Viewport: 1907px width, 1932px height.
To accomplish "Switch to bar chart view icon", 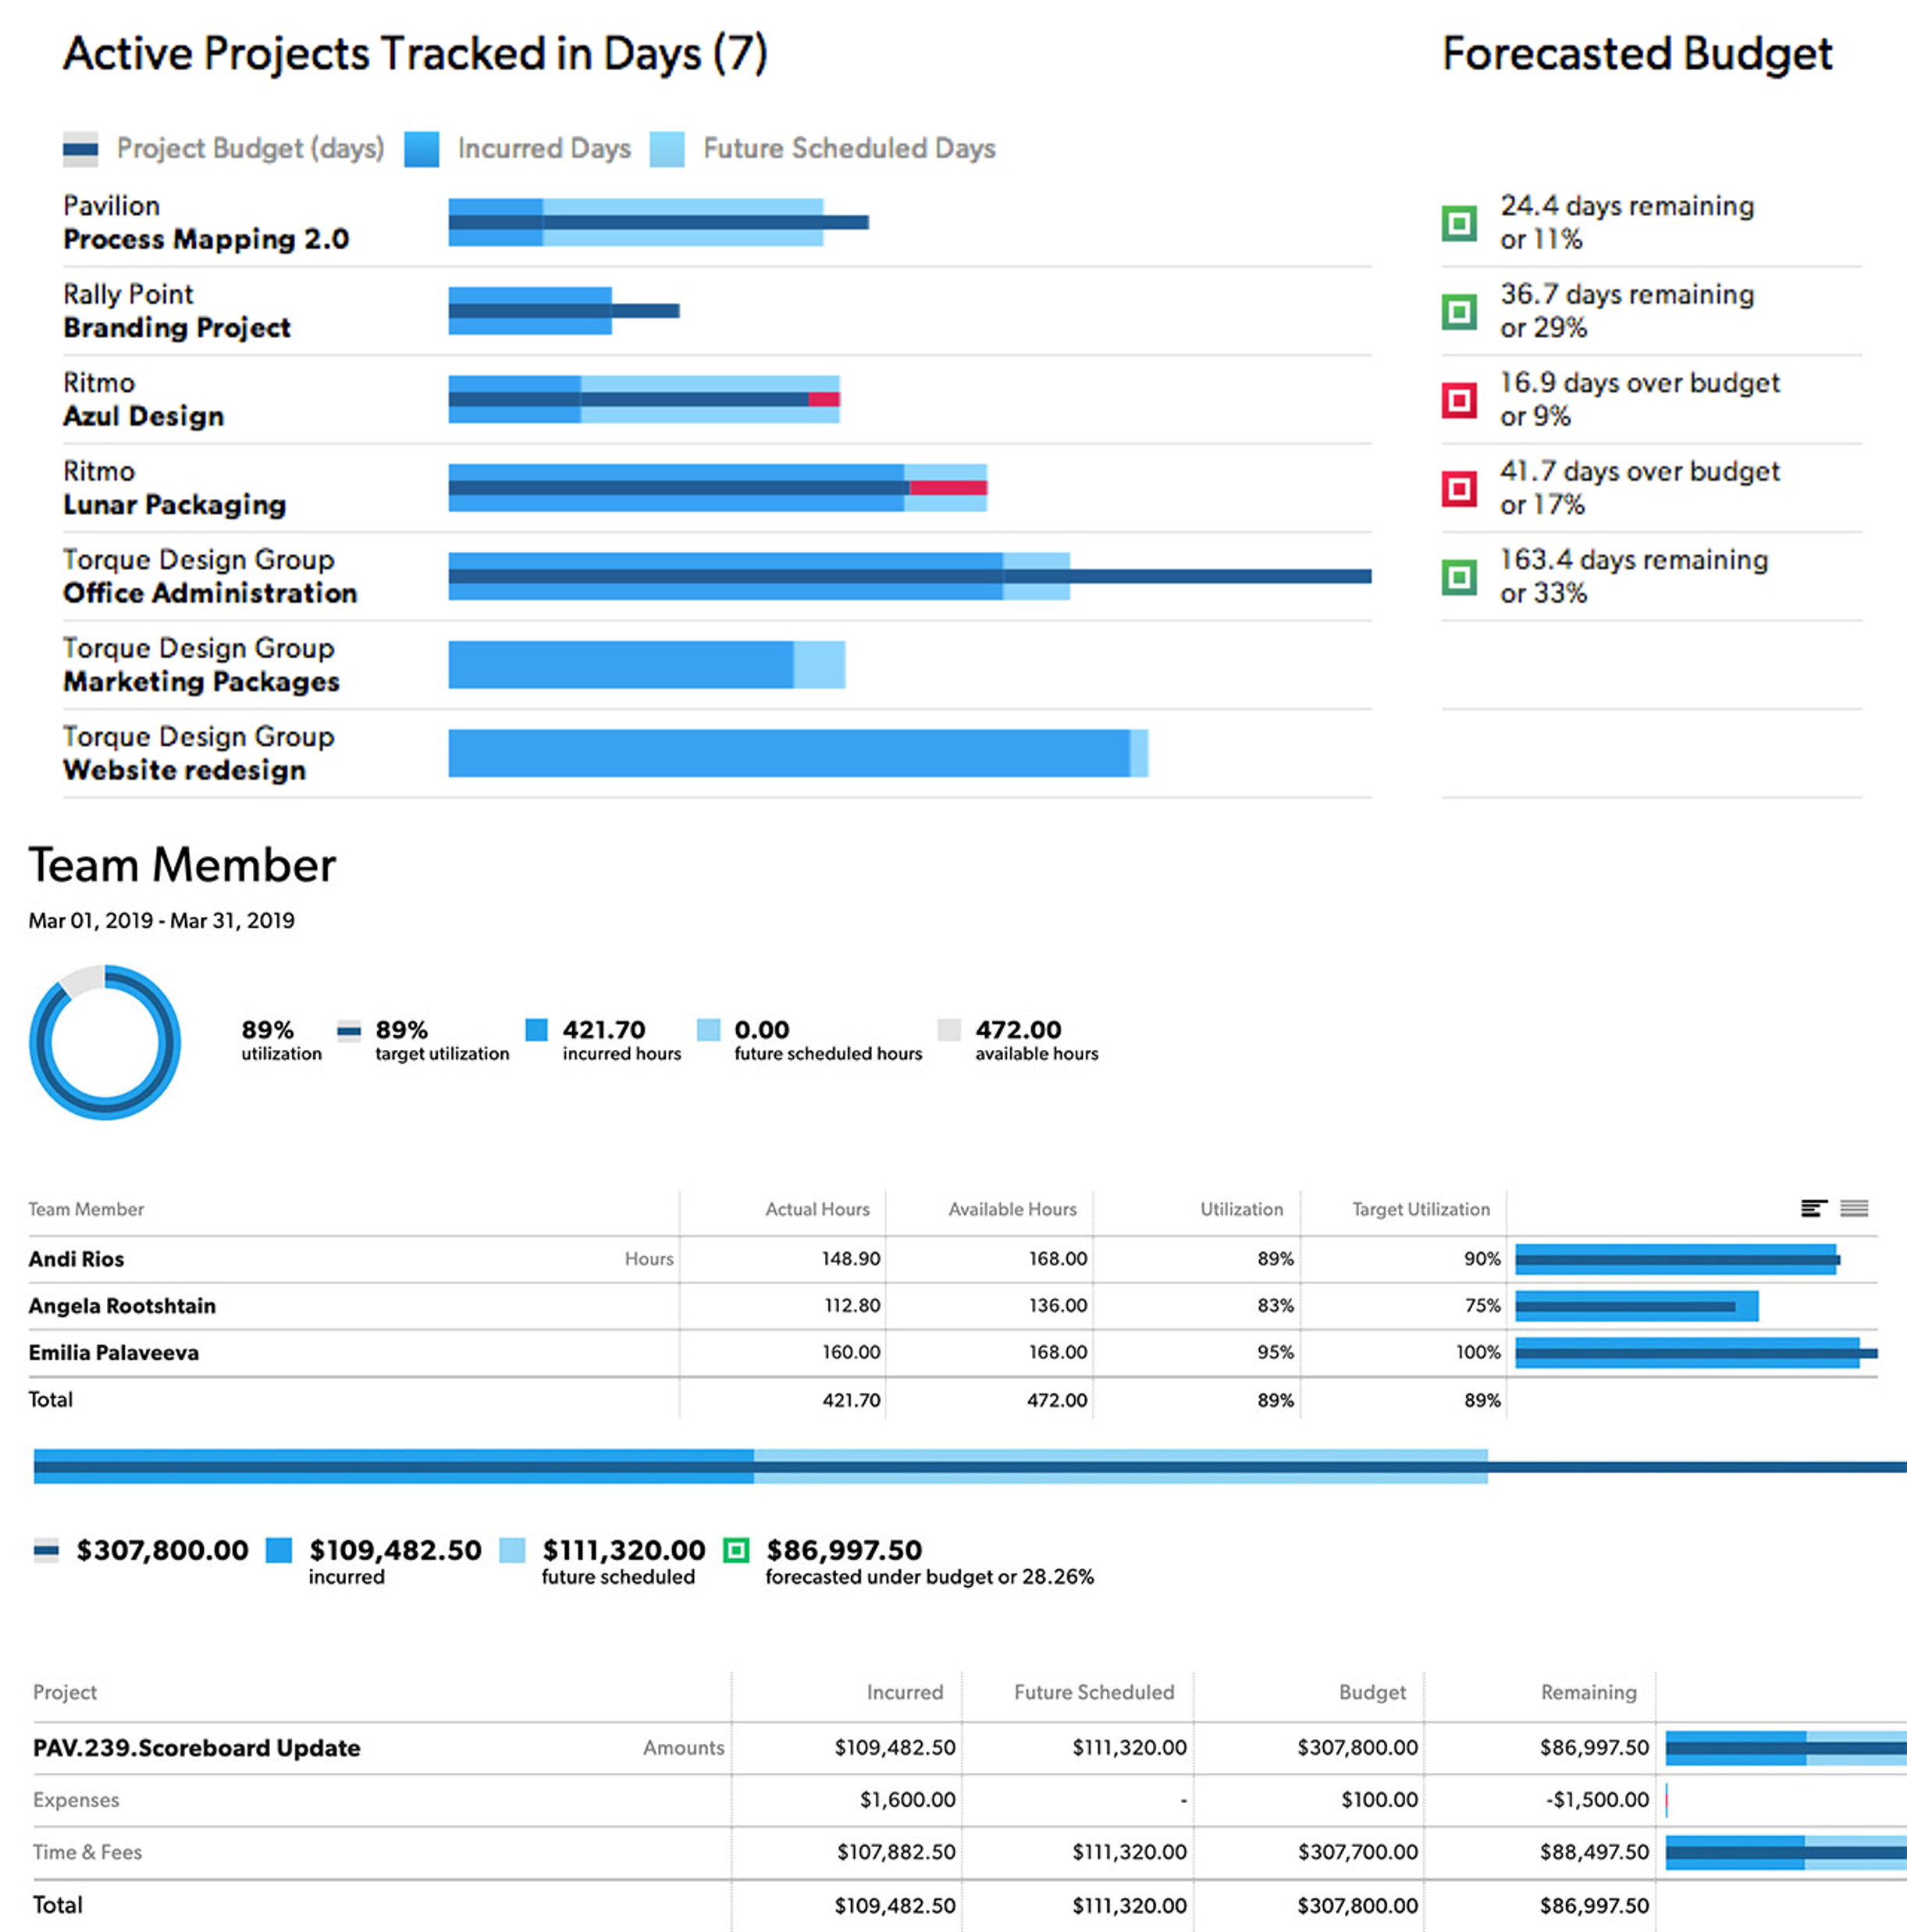I will point(1813,1208).
